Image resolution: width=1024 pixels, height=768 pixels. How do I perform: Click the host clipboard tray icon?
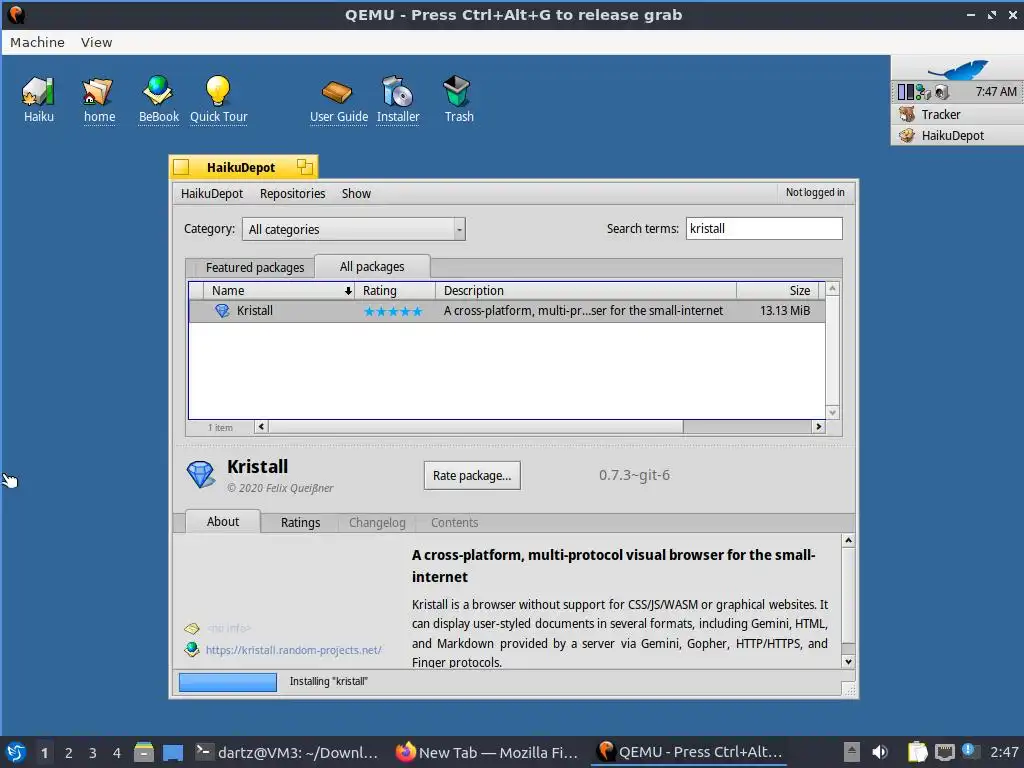(x=918, y=752)
